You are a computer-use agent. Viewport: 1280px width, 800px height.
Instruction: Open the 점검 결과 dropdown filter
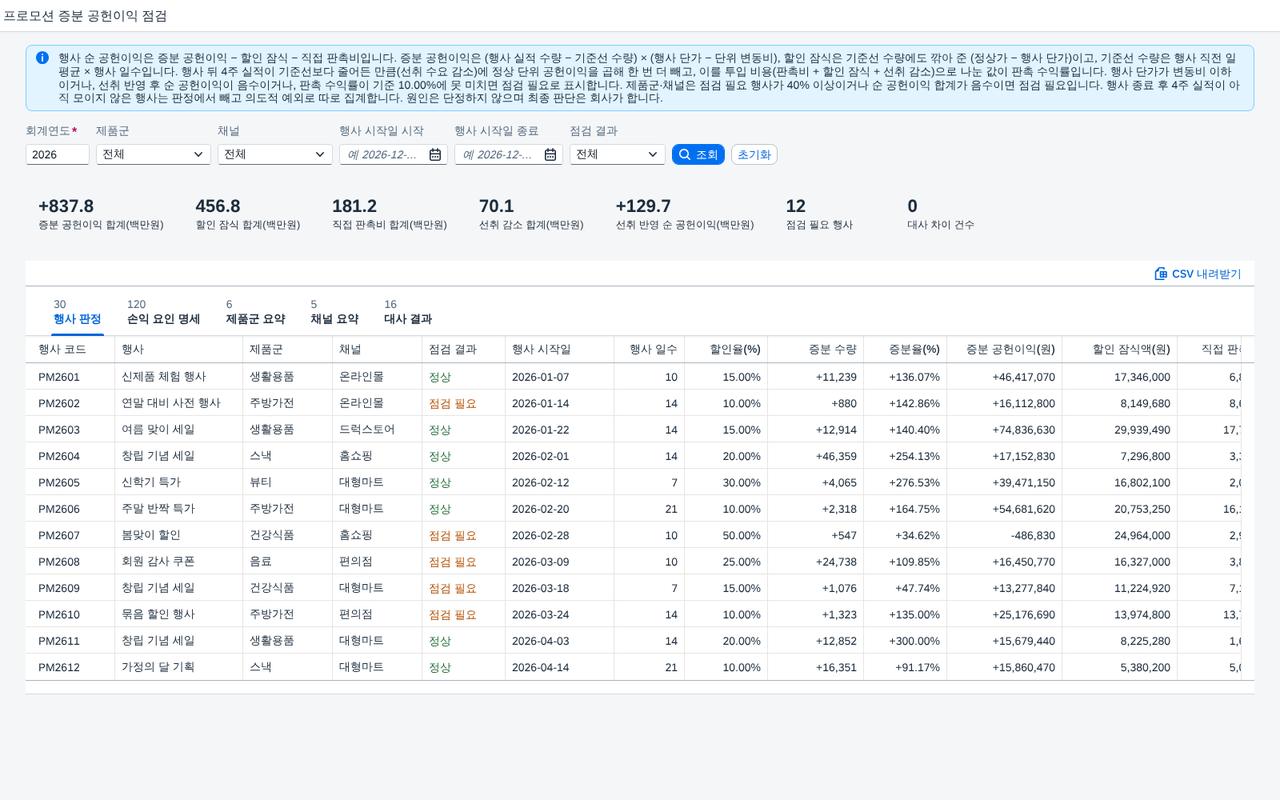coord(617,154)
